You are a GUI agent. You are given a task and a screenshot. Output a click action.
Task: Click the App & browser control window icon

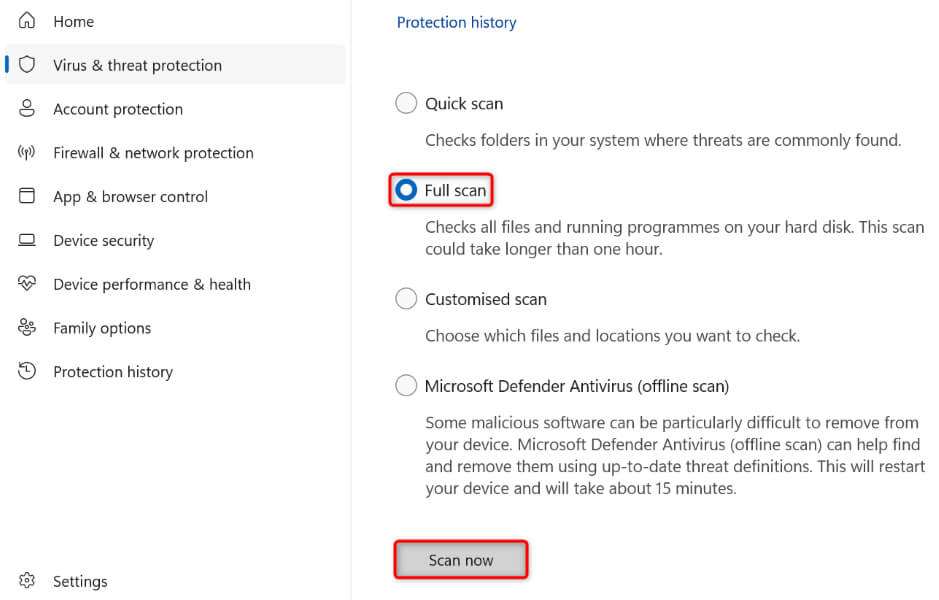click(27, 197)
